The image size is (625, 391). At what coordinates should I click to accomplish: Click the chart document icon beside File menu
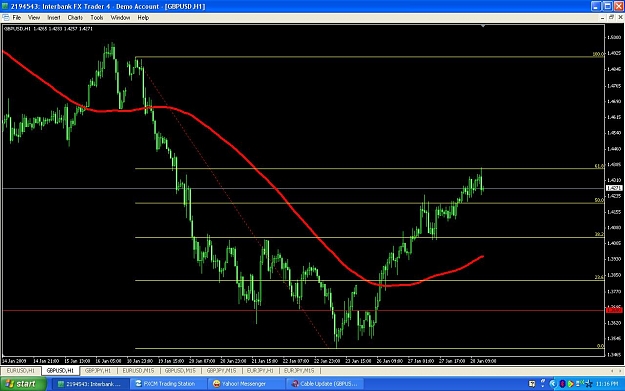[x=6, y=18]
